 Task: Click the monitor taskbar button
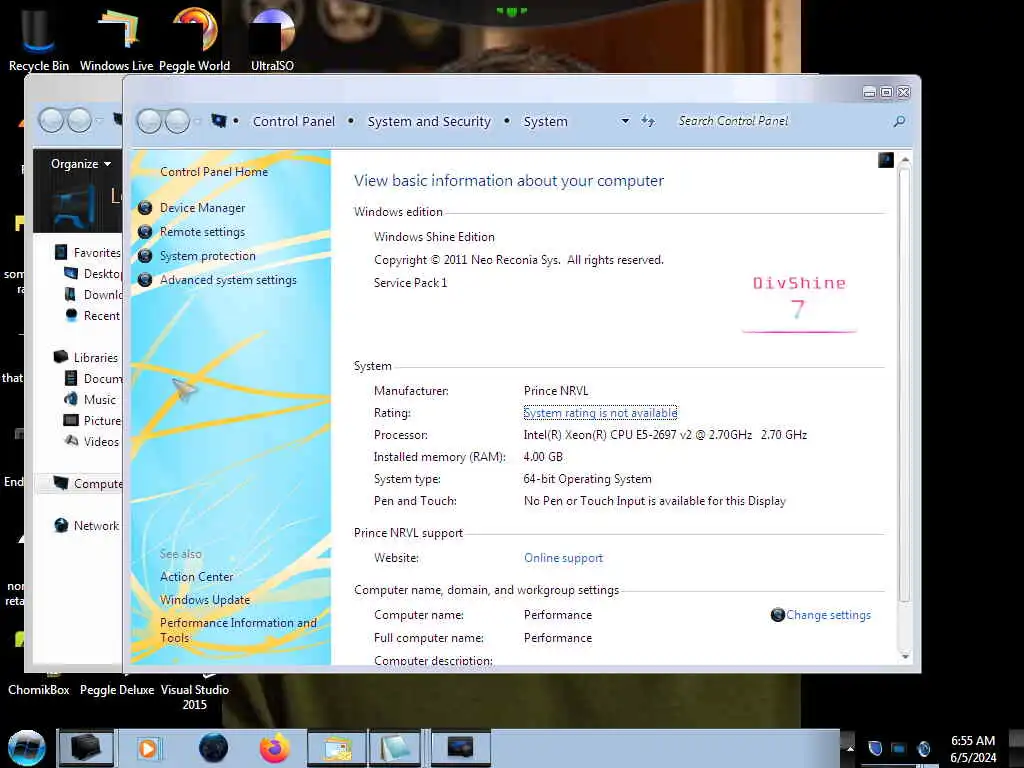460,748
